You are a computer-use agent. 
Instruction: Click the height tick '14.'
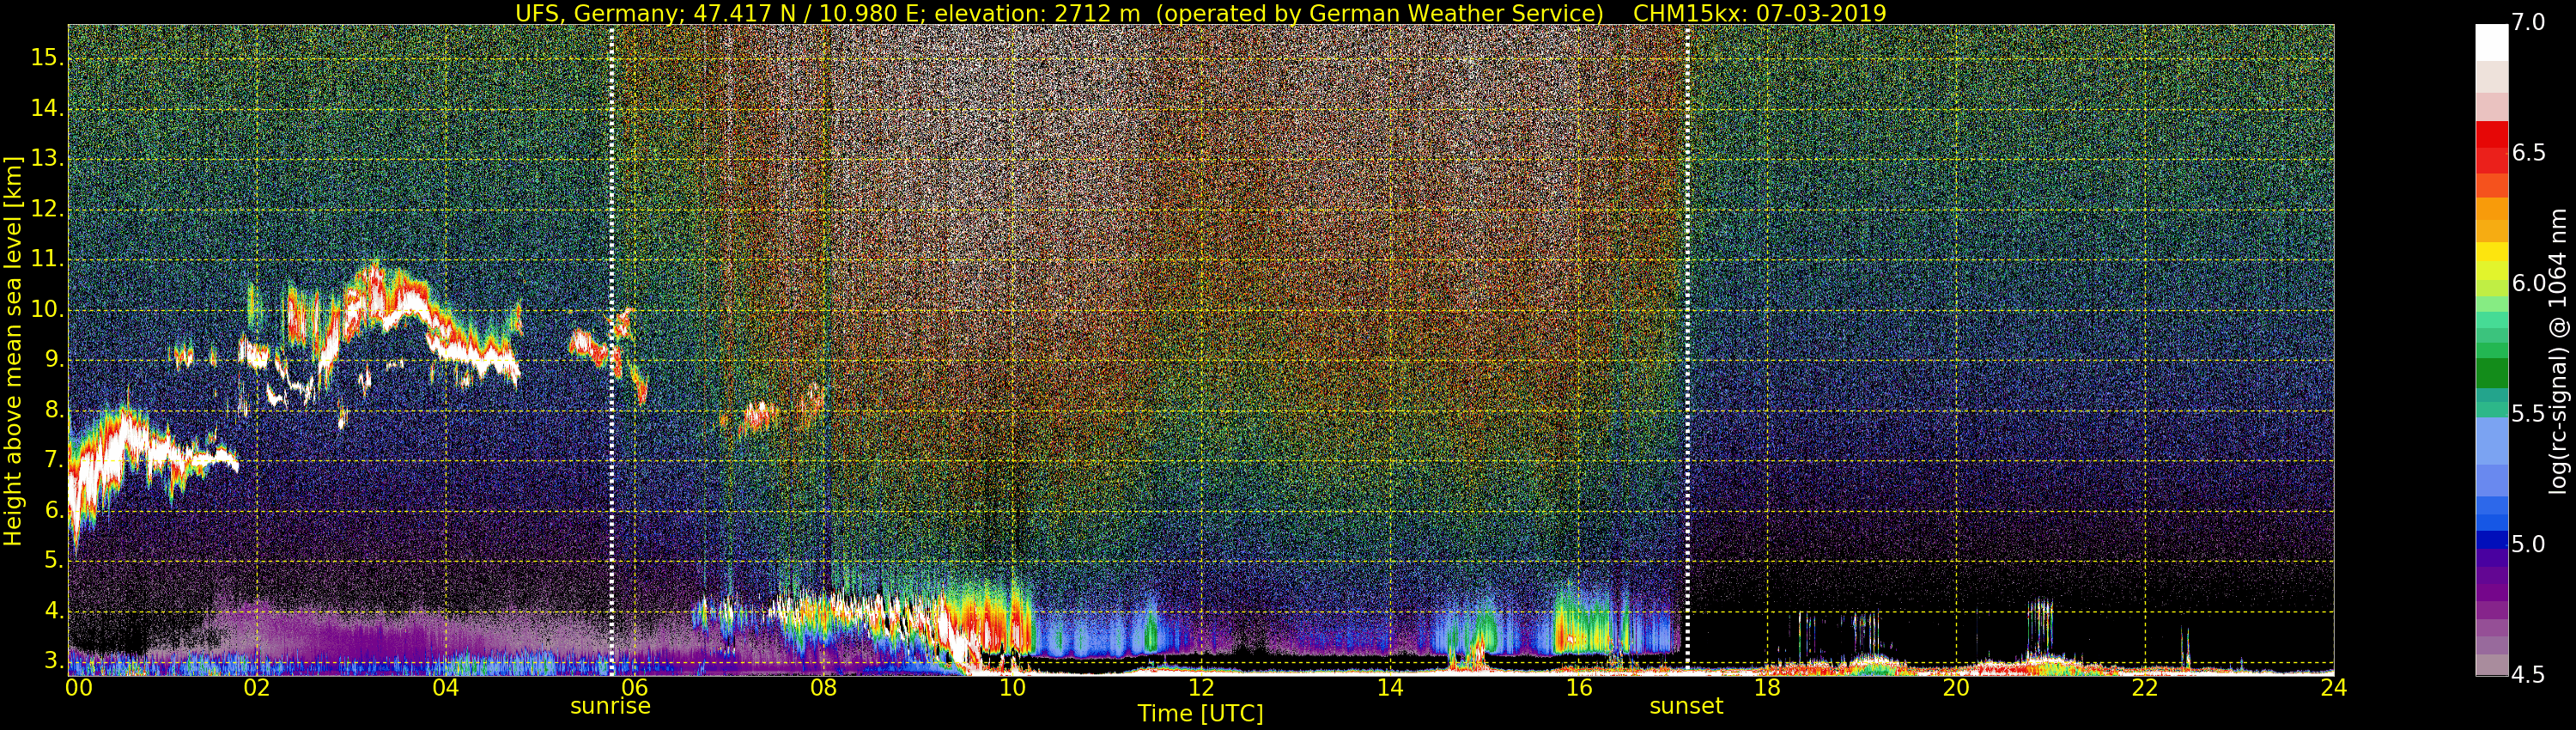(46, 109)
